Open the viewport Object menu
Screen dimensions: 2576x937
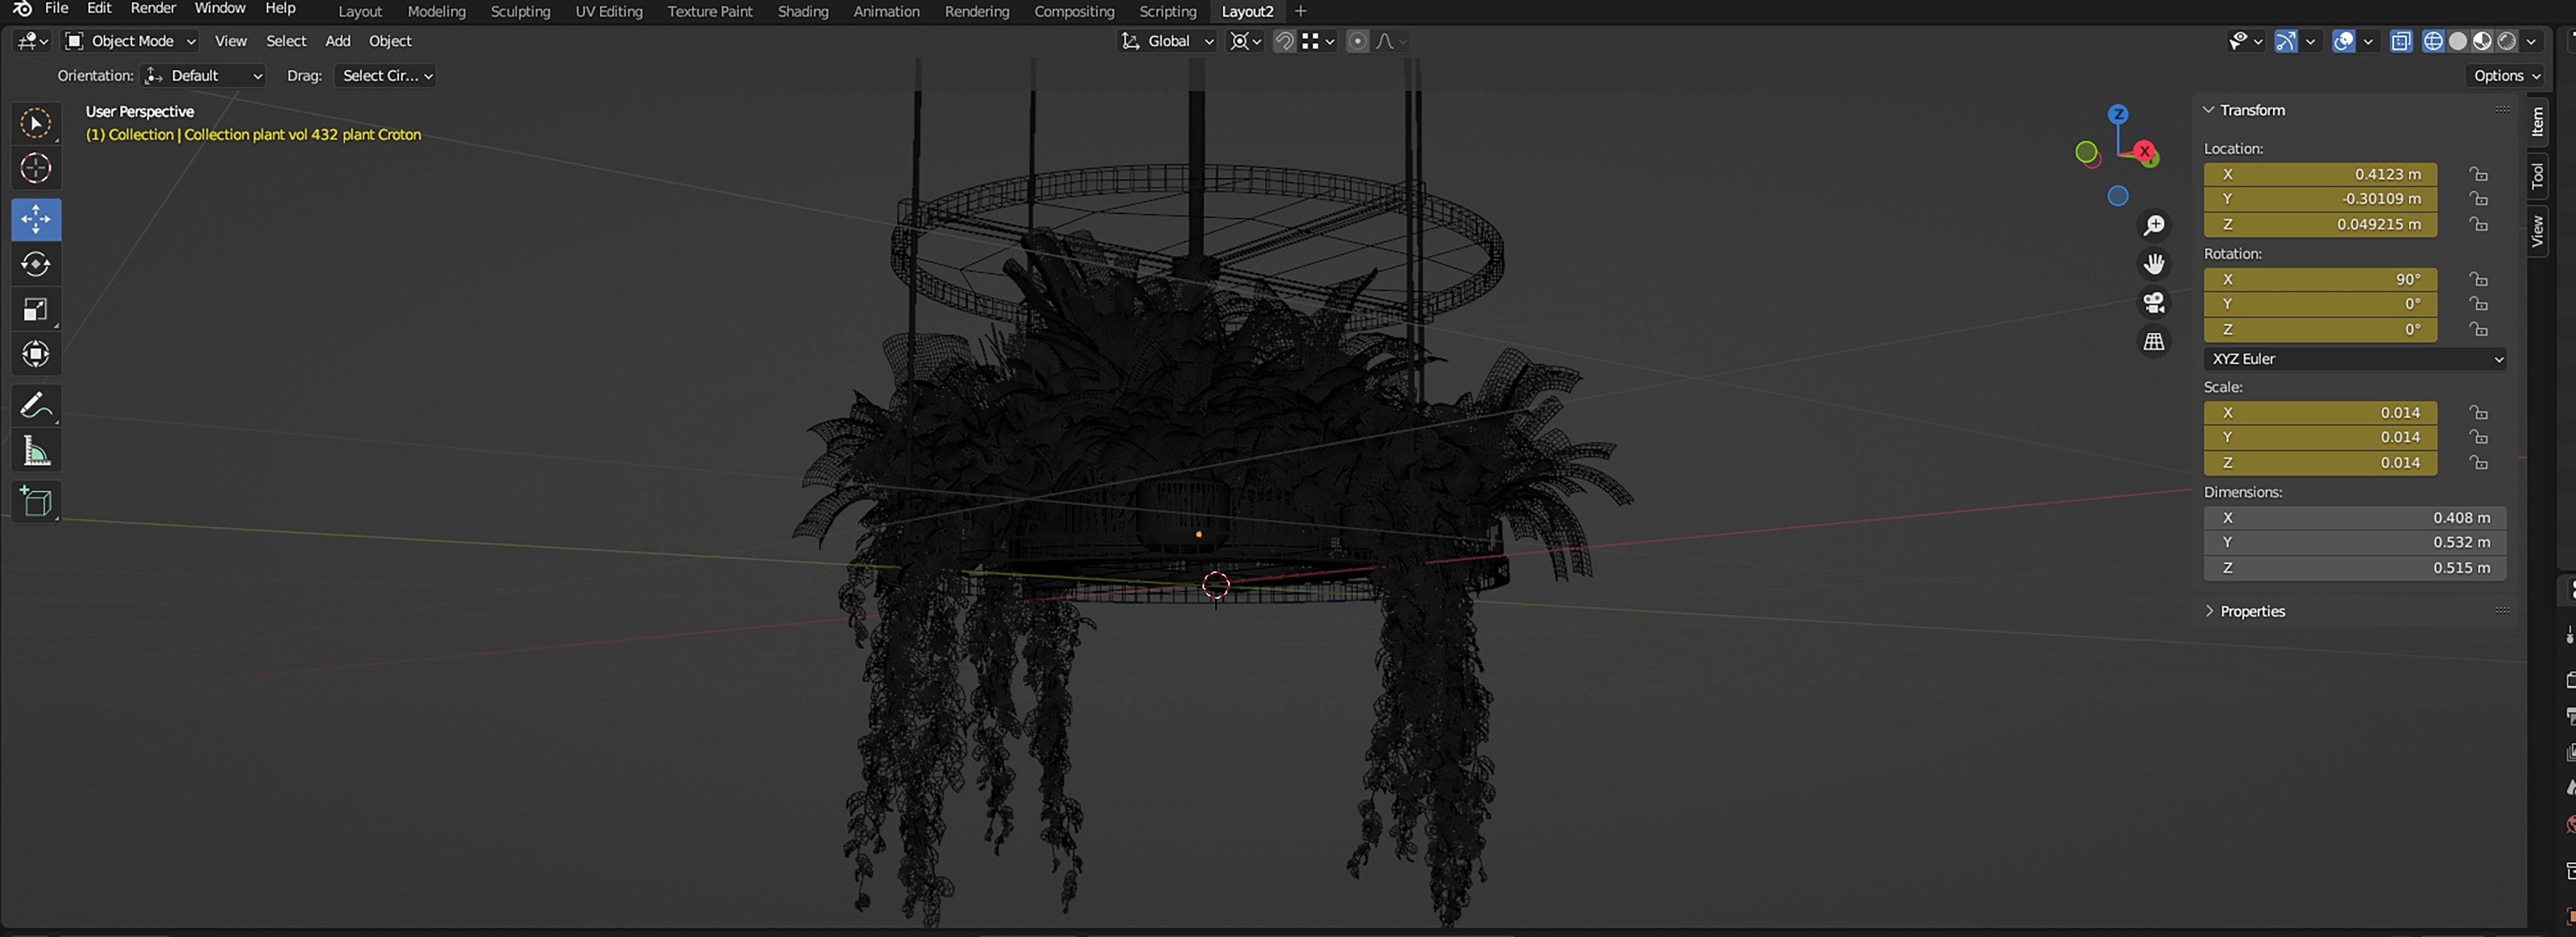click(390, 41)
